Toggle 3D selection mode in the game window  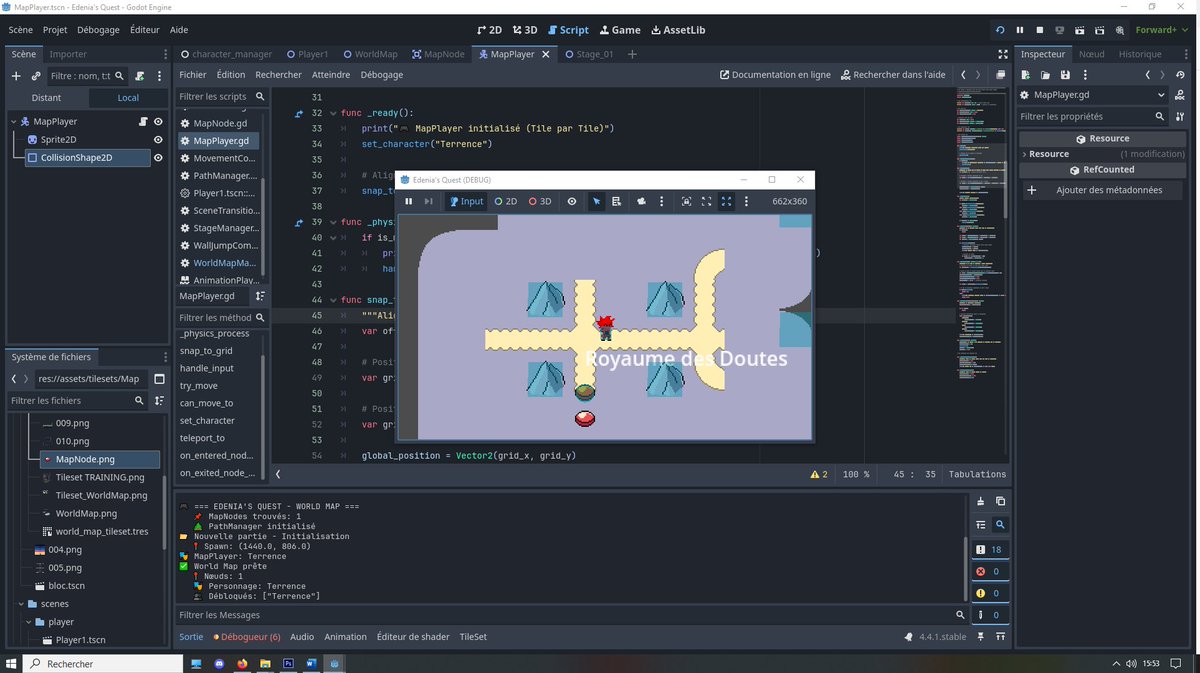pos(540,201)
